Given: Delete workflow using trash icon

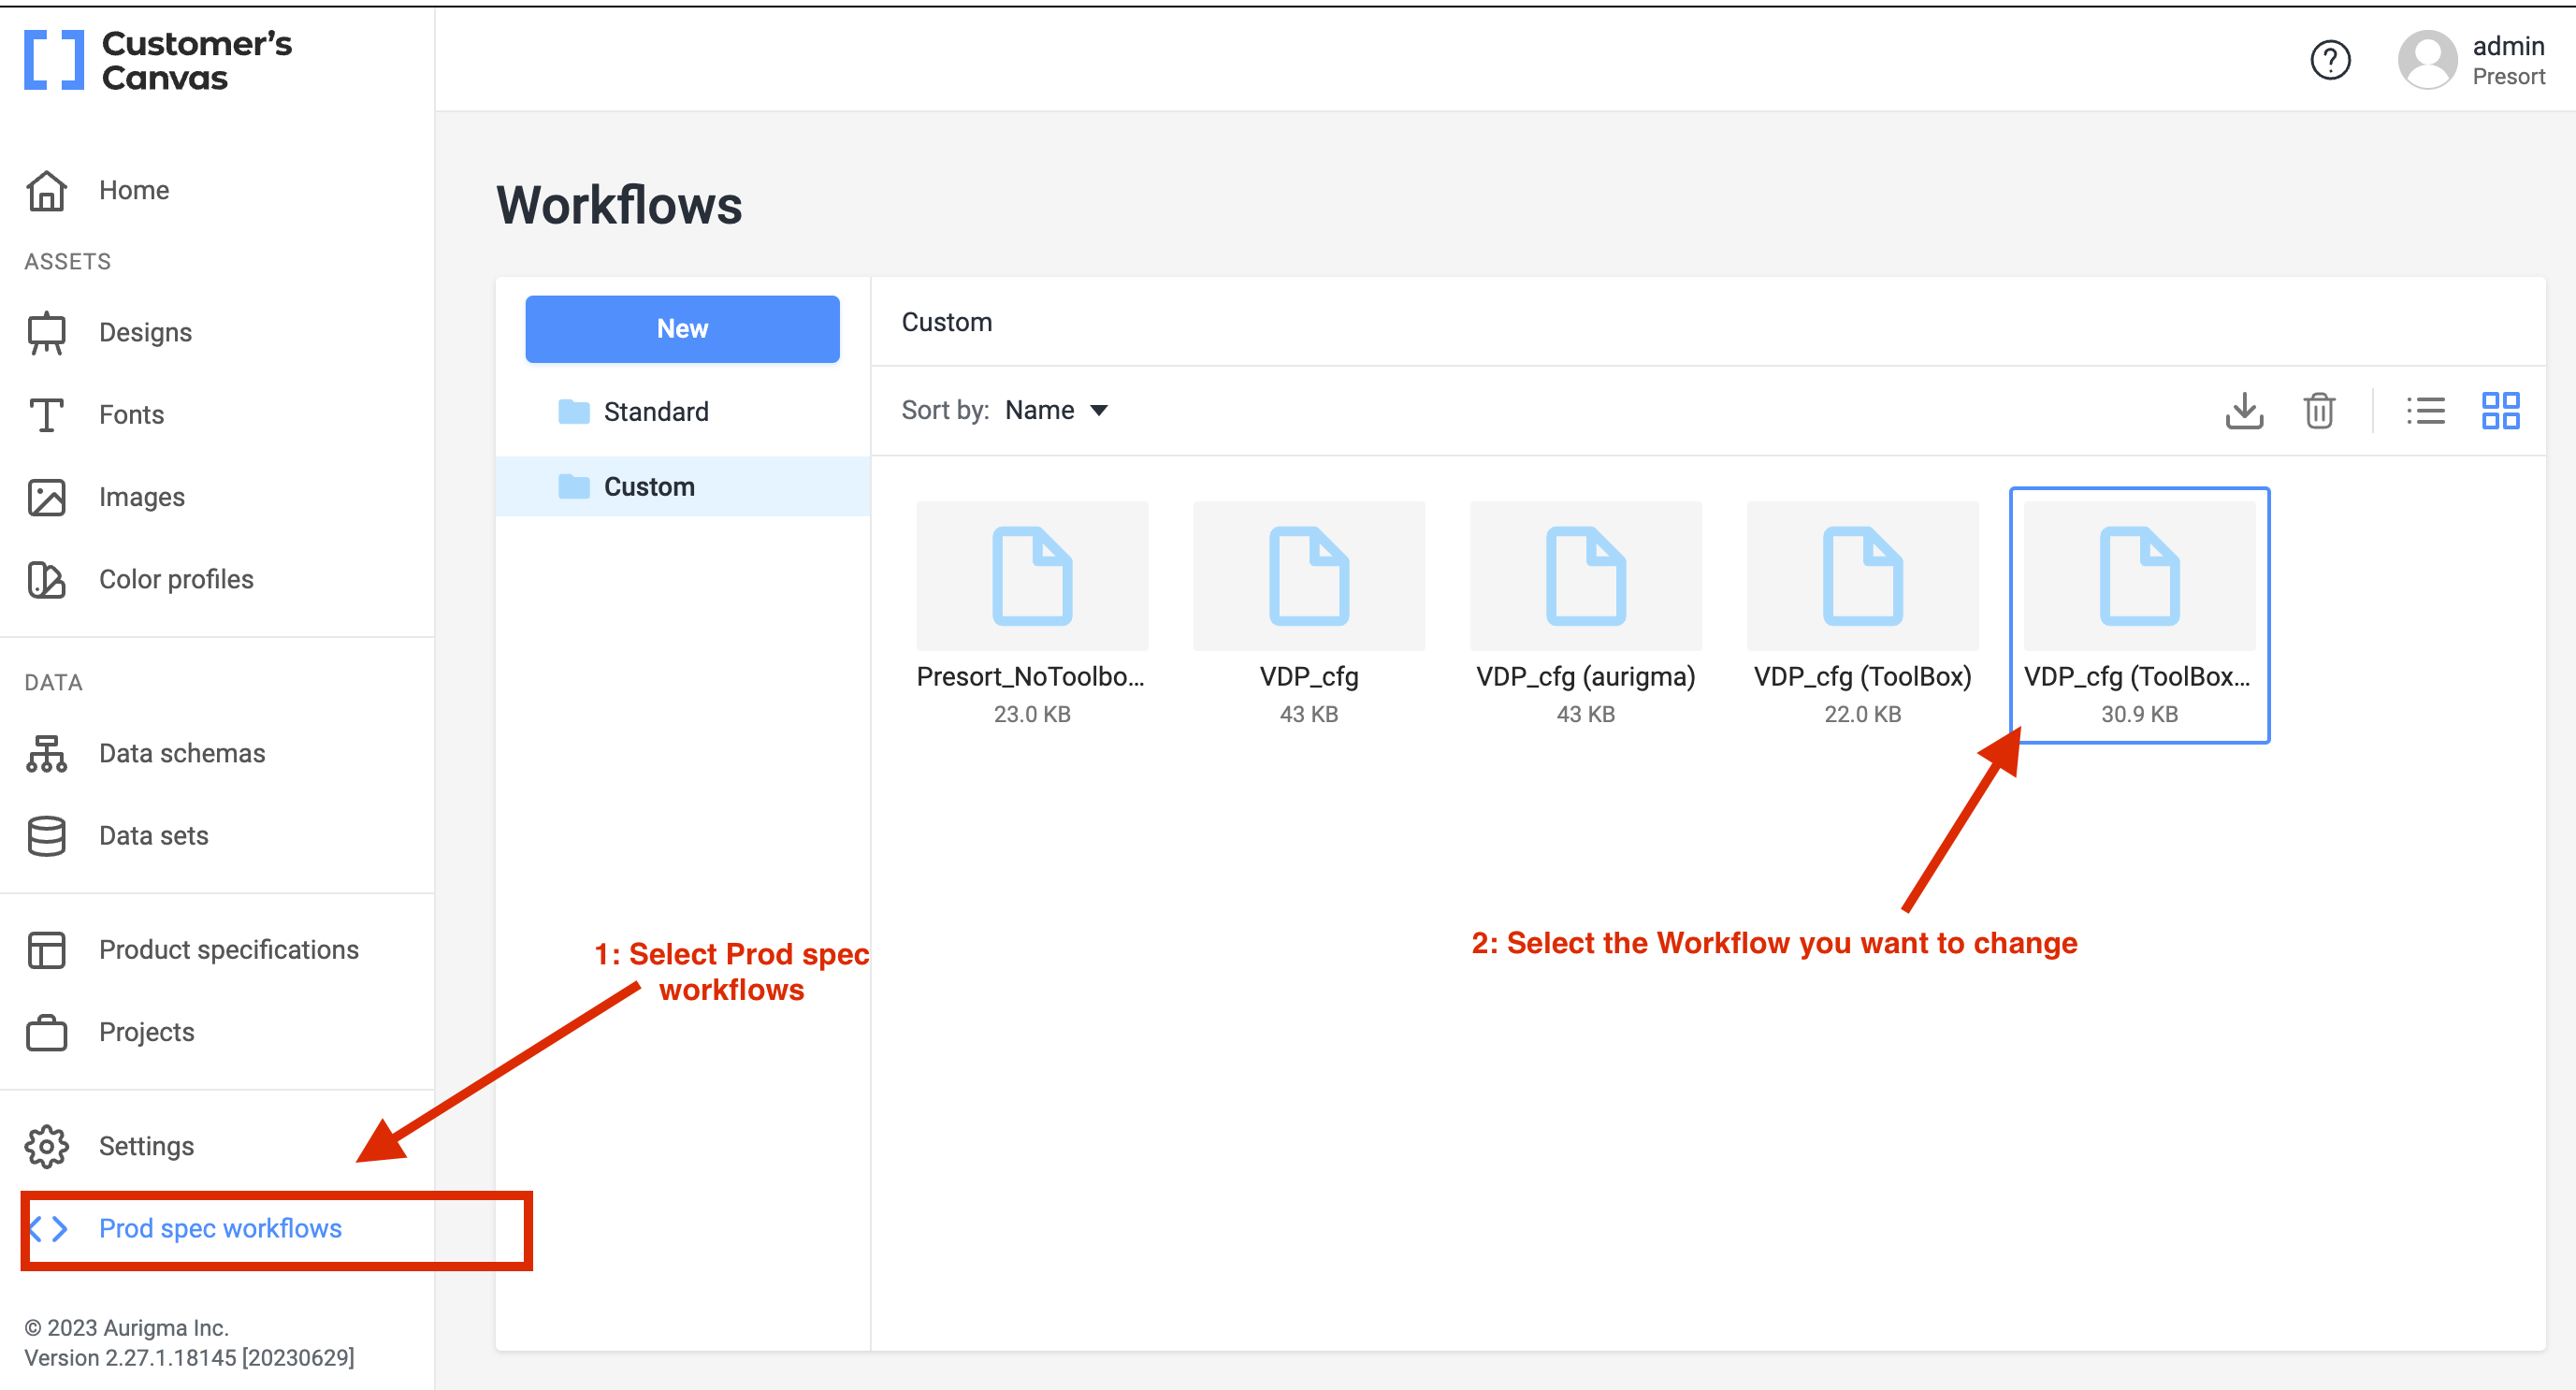Looking at the screenshot, I should pos(2319,410).
